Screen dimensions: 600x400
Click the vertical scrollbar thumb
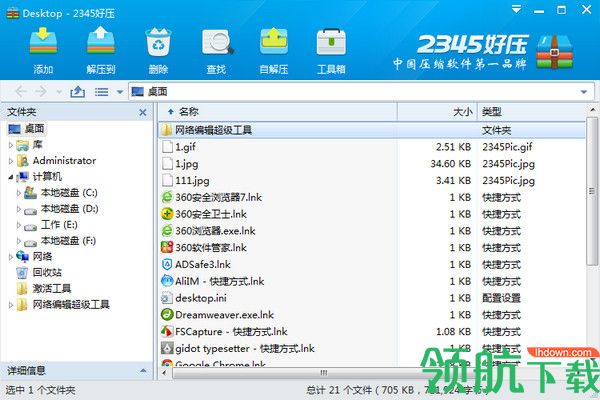pyautogui.click(x=592, y=191)
